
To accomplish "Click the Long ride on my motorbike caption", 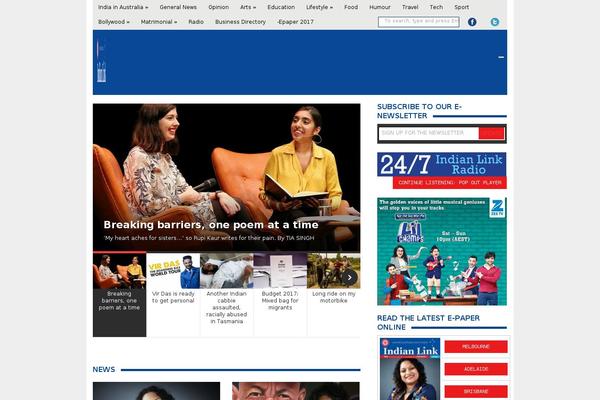I will point(334,297).
